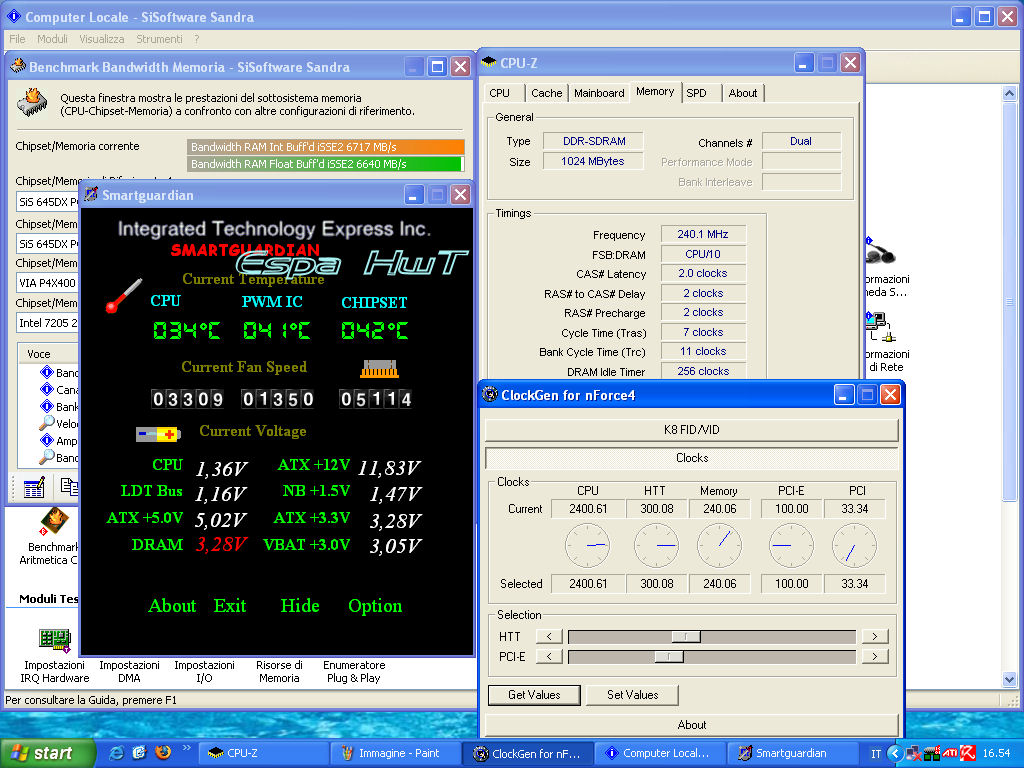This screenshot has height=768, width=1024.
Task: Expand hidden system tray icons
Action: coord(895,753)
